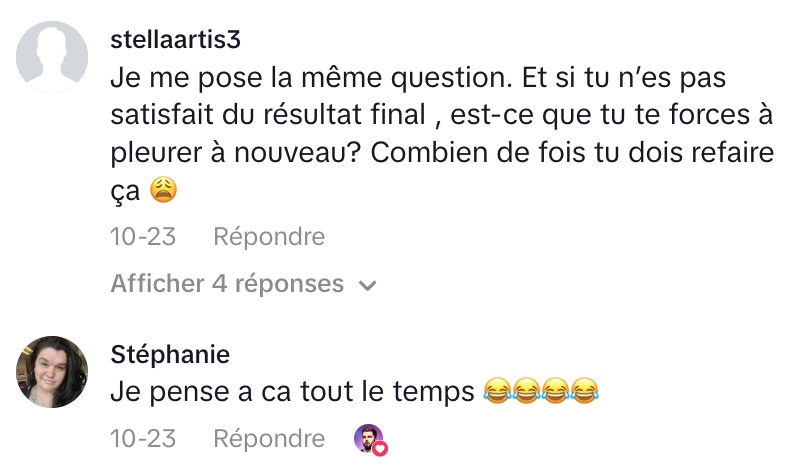Open Stéphanie's profile photo
The image size is (806, 472).
coord(52,372)
